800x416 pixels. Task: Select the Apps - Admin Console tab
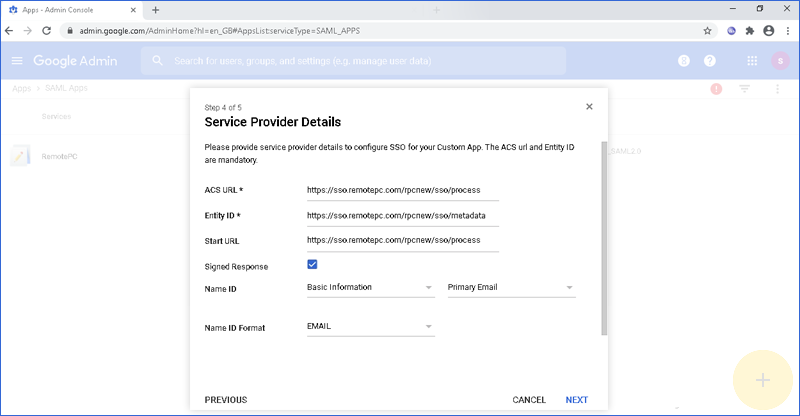click(70, 9)
